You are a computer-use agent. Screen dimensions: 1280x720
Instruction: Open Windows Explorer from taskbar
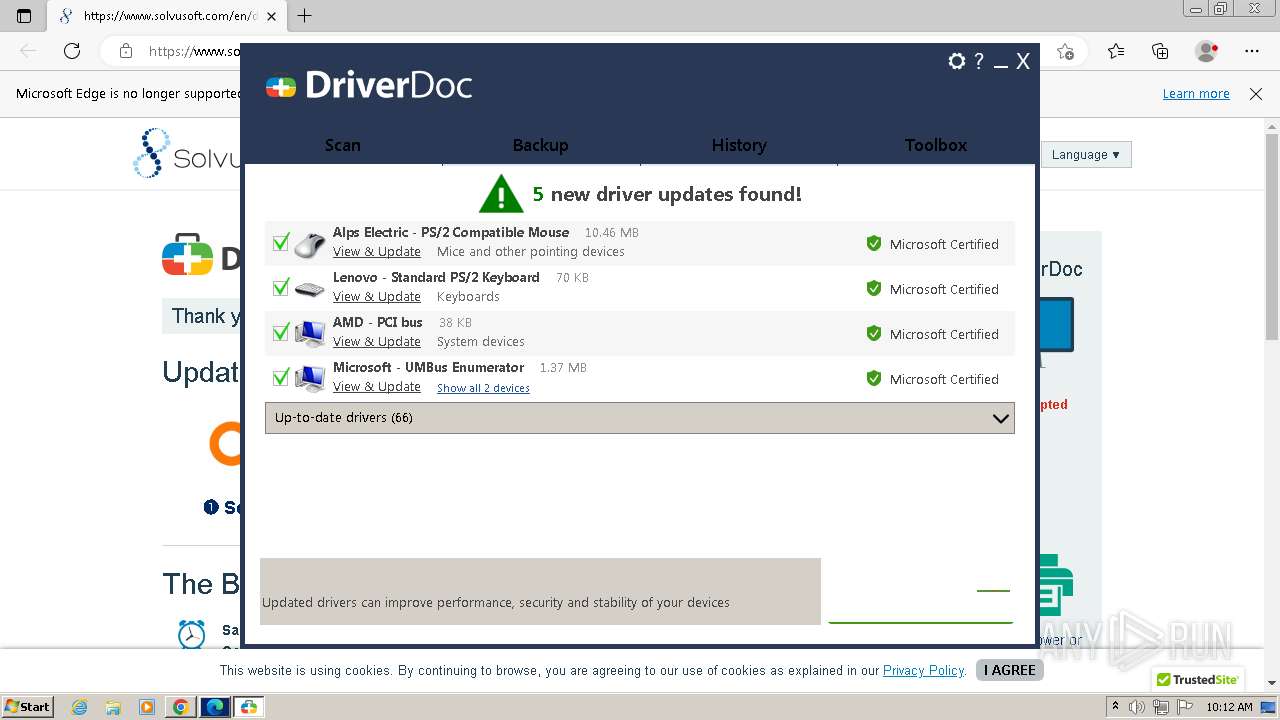point(113,707)
